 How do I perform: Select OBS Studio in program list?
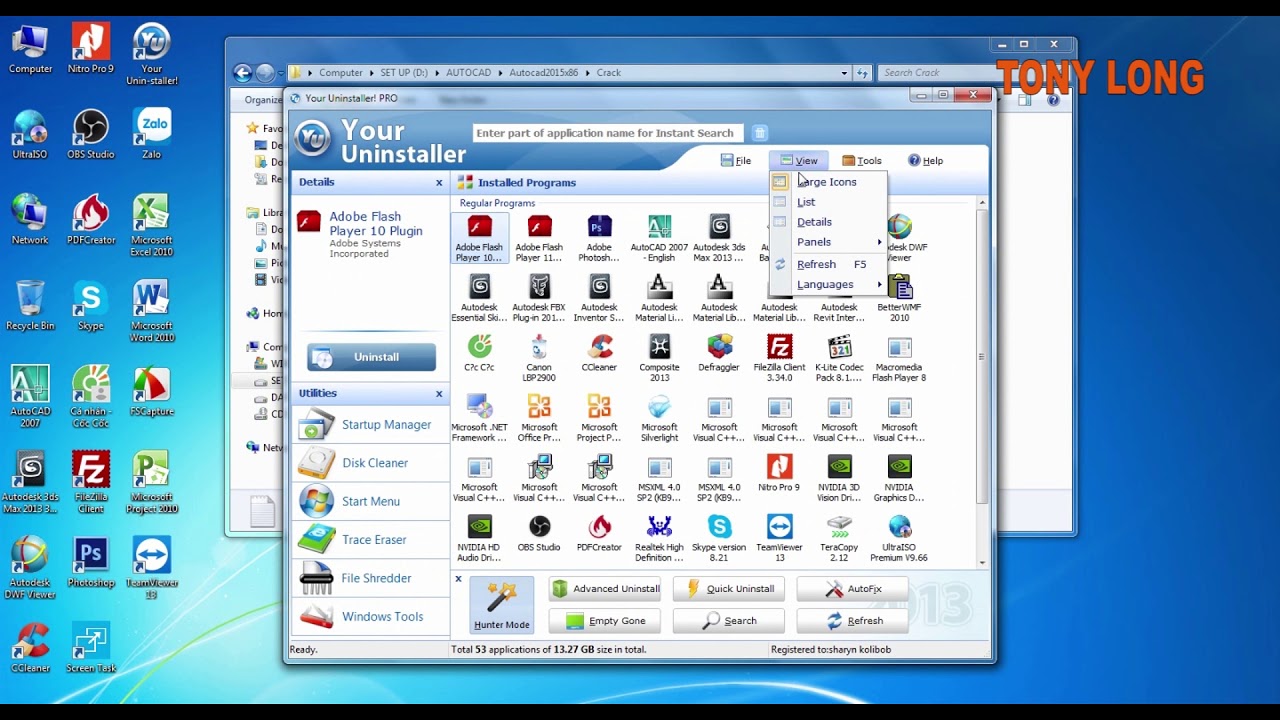(x=539, y=534)
